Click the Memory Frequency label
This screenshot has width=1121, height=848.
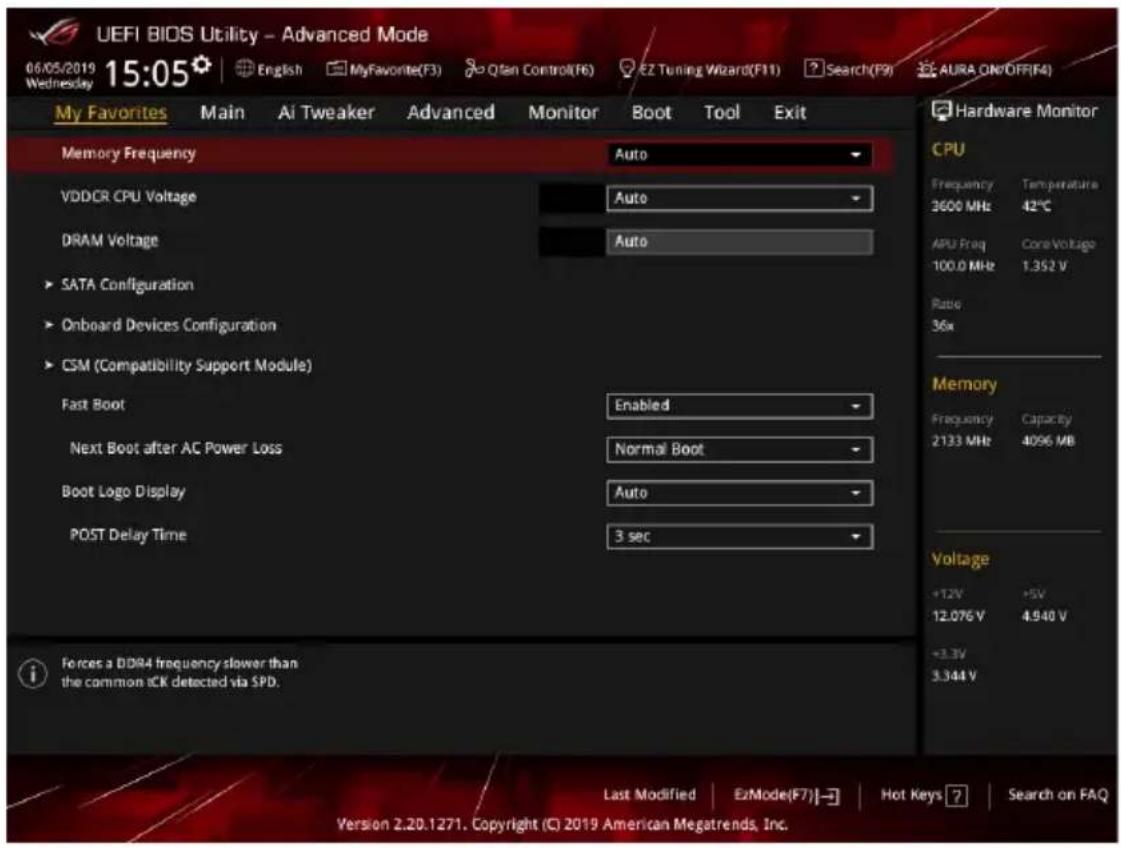128,153
